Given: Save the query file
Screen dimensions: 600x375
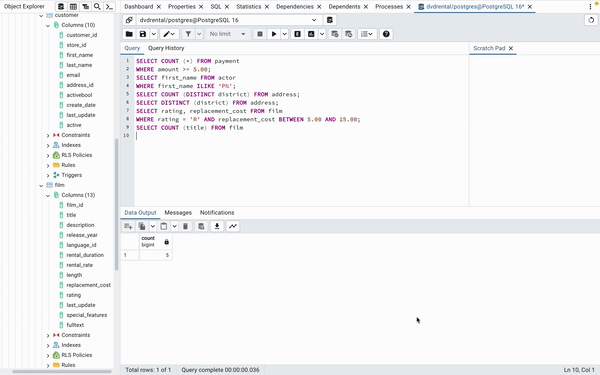Looking at the screenshot, I should (x=143, y=34).
